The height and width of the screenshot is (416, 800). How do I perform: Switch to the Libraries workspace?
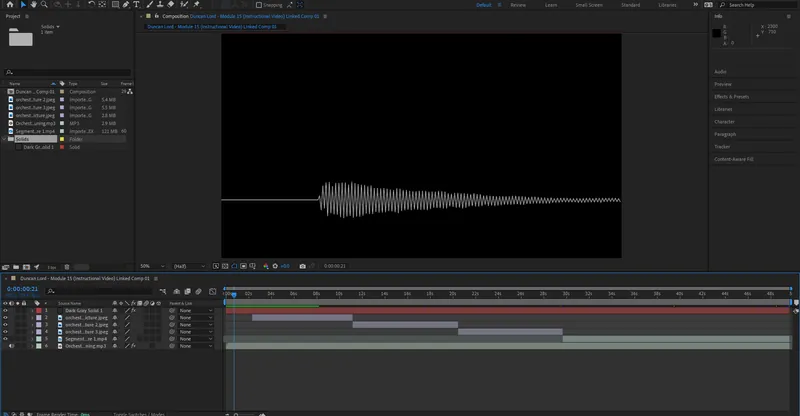point(667,5)
